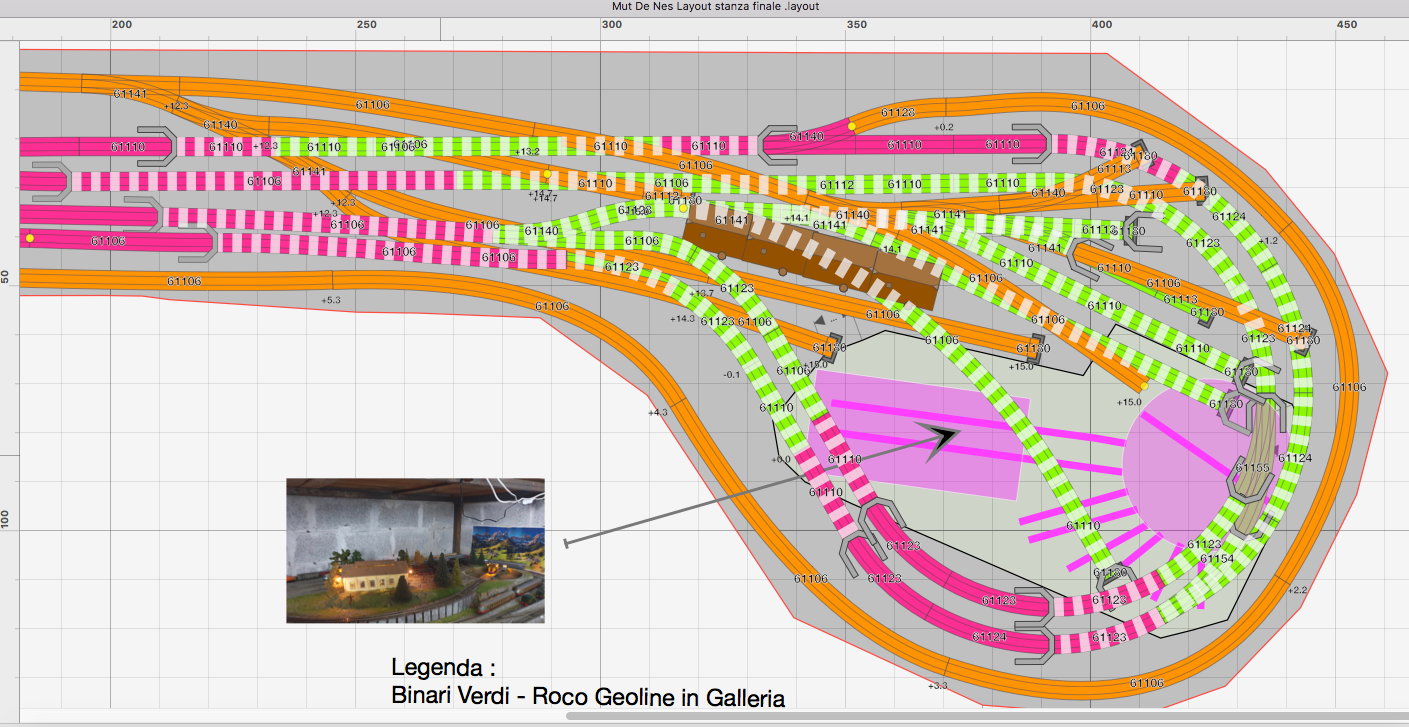The height and width of the screenshot is (727, 1409).
Task: Select the brown bridge structure
Action: click(810, 253)
